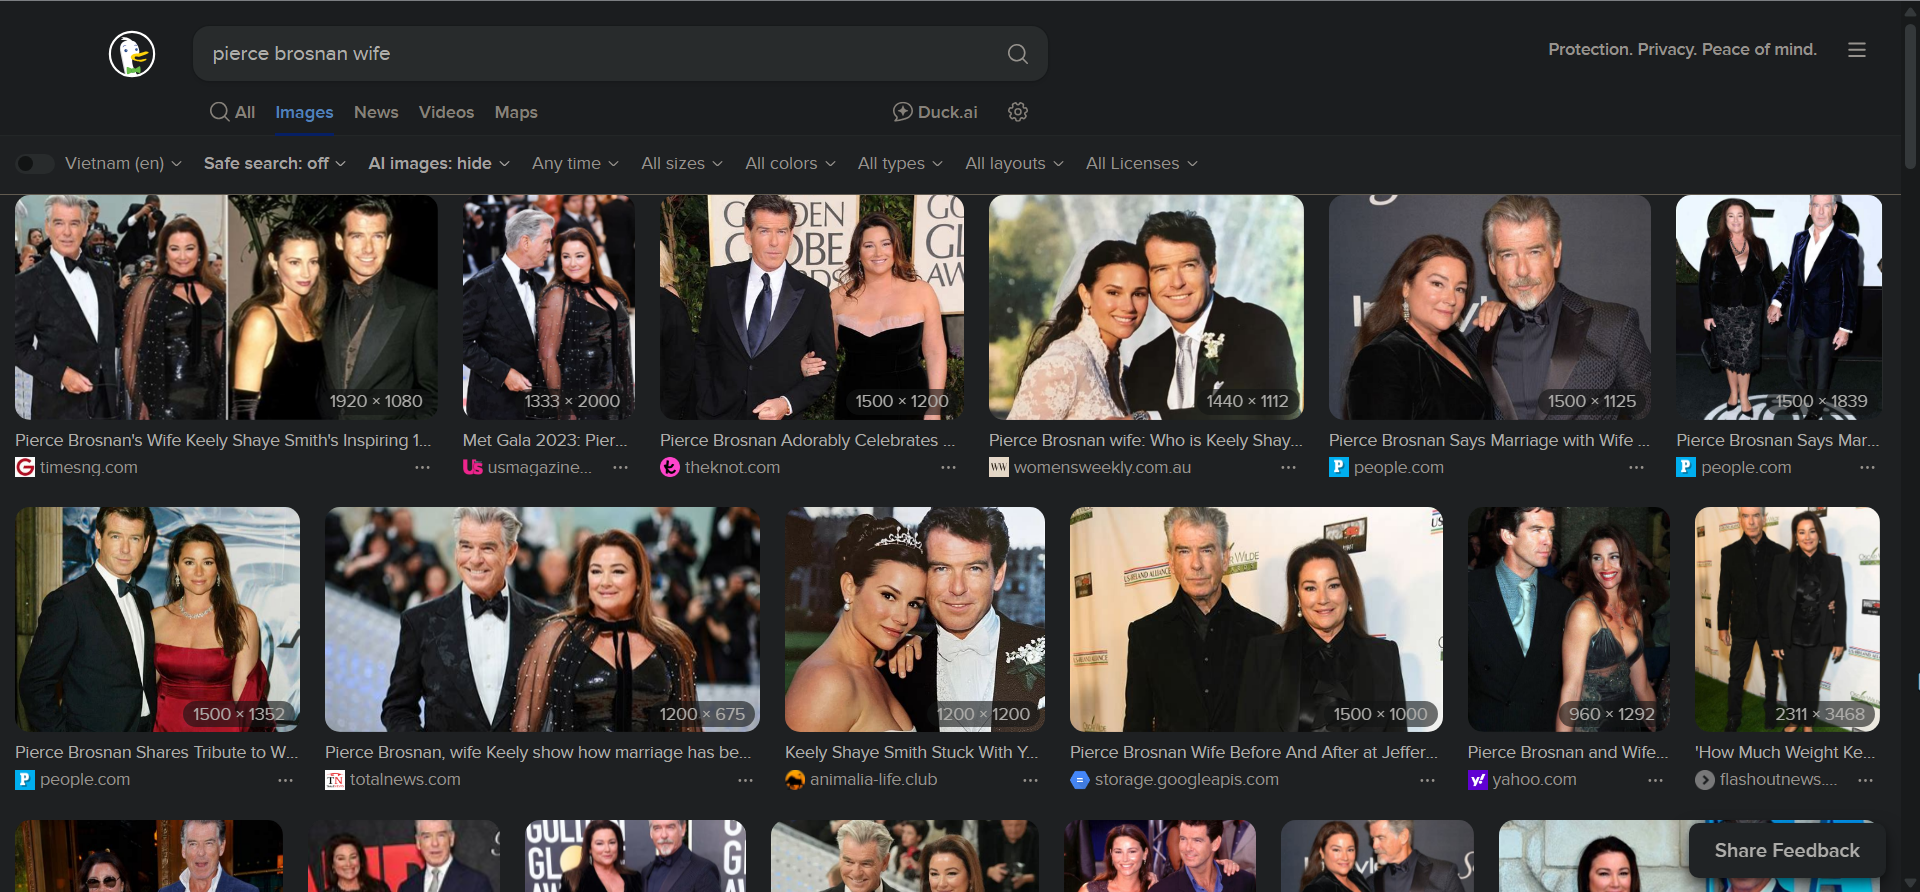Screen dimensions: 1920x892
Task: Open more options for 1500 × 1839 people.com result
Action: 1867,467
